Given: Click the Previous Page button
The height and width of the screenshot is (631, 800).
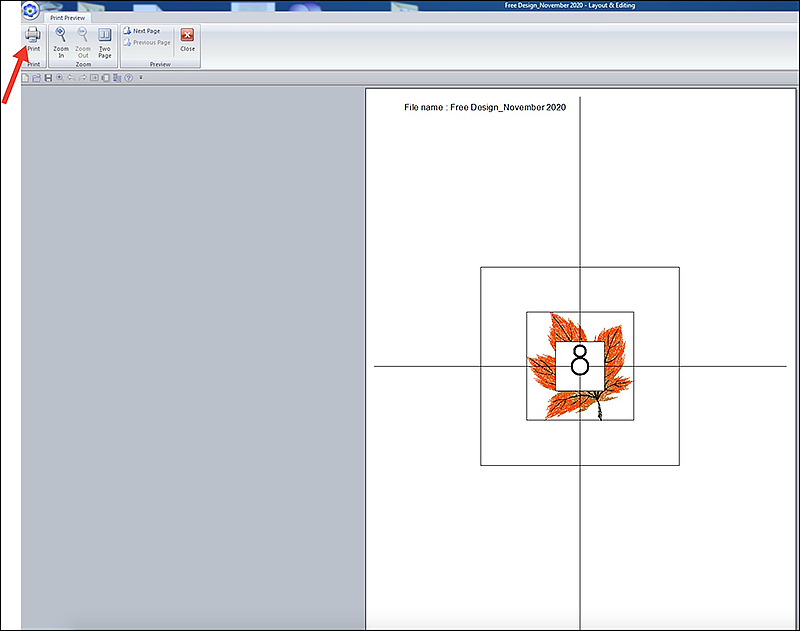Looking at the screenshot, I should coord(146,42).
